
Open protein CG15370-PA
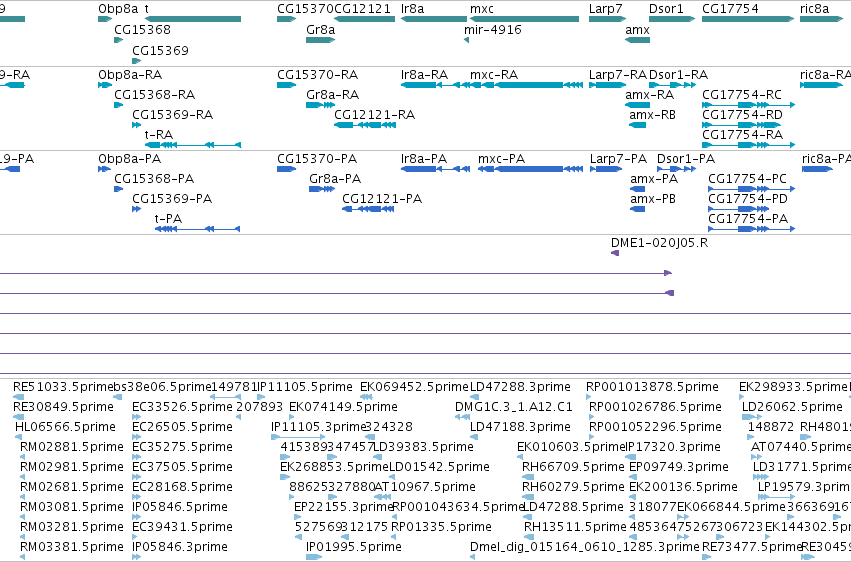point(317,159)
